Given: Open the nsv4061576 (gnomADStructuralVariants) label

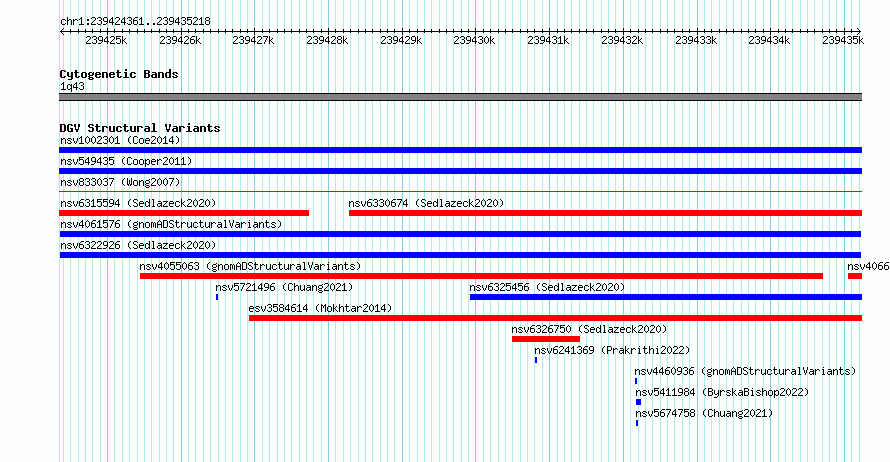Looking at the screenshot, I should (x=171, y=224).
